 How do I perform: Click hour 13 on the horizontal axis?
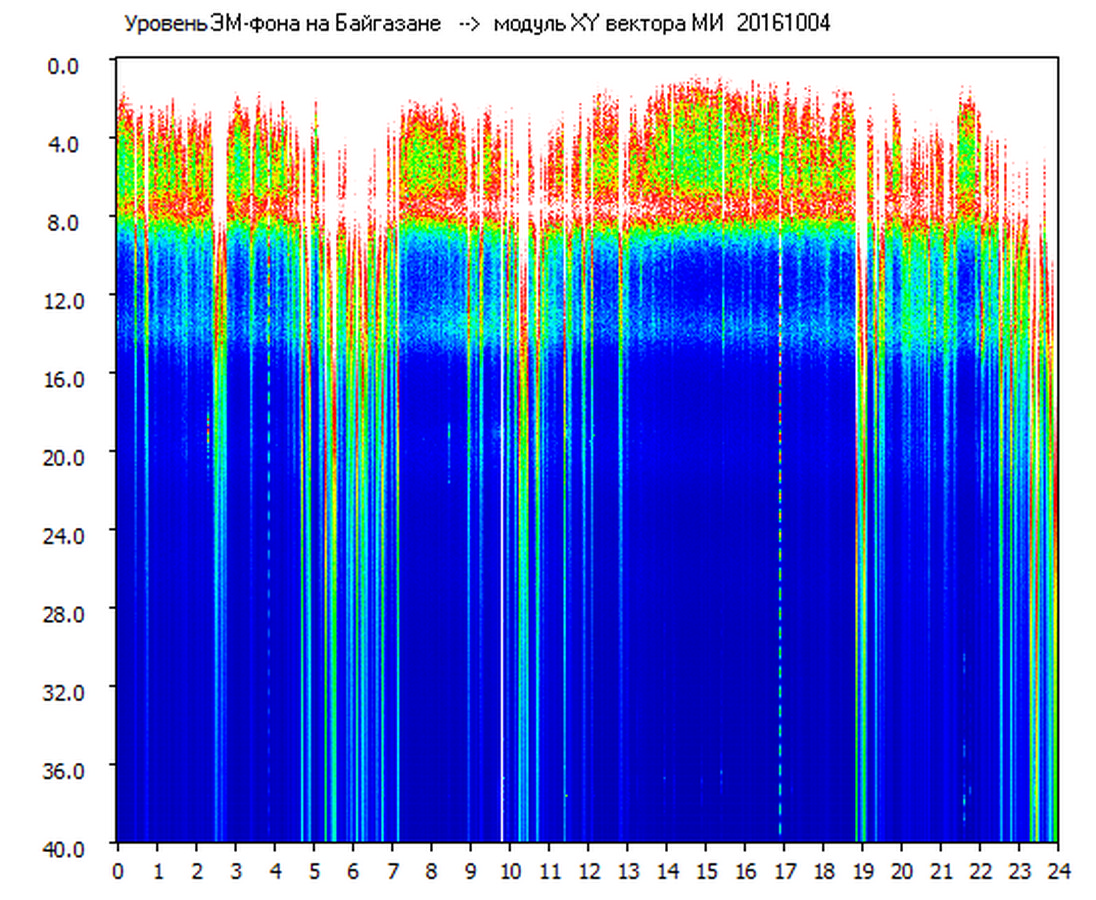pyautogui.click(x=627, y=871)
